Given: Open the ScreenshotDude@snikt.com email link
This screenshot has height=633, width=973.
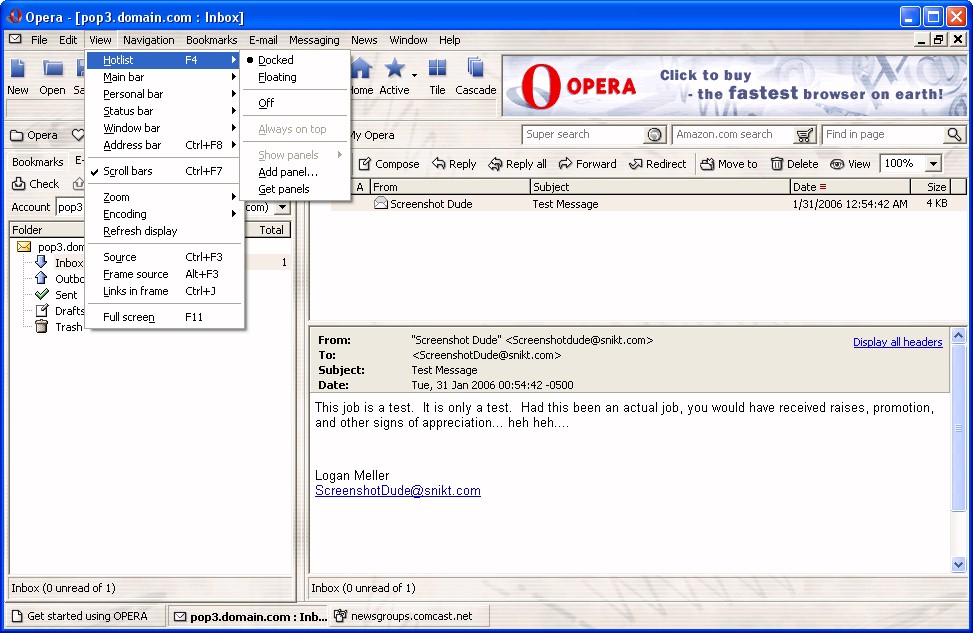Looking at the screenshot, I should click(397, 491).
